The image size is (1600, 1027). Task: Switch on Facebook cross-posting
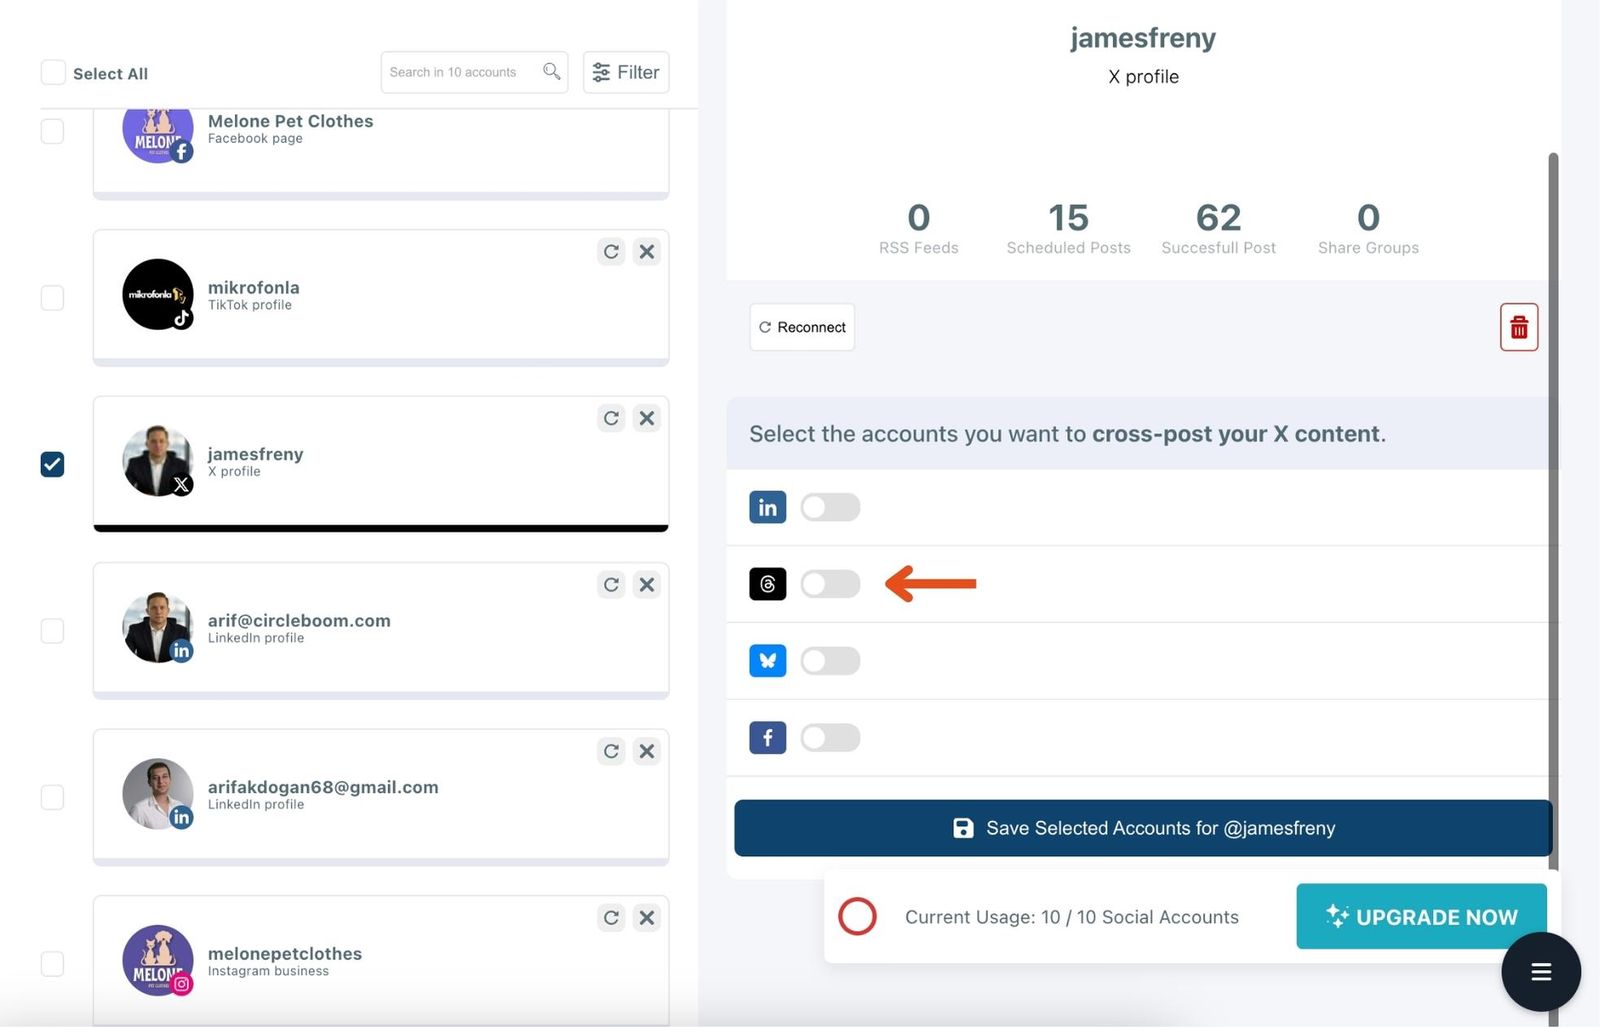(x=829, y=738)
